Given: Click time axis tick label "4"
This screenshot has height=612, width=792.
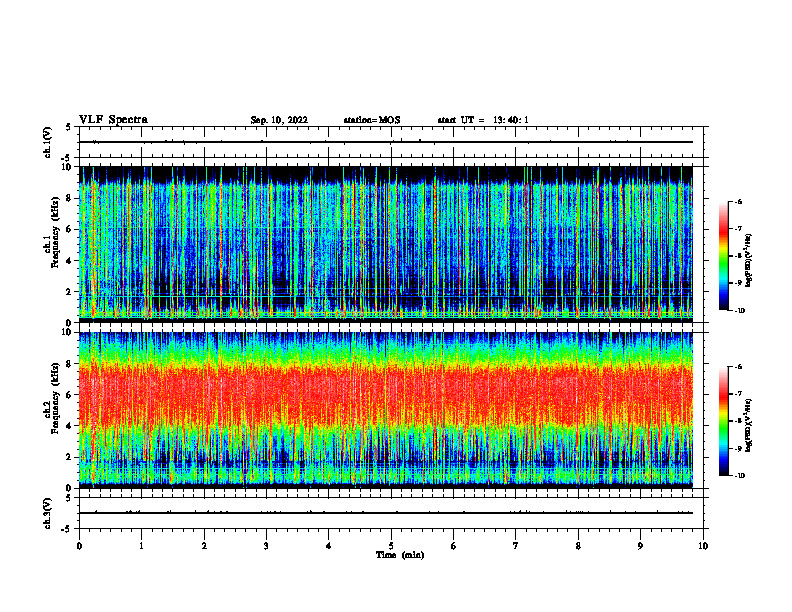Looking at the screenshot, I should coord(329,546).
